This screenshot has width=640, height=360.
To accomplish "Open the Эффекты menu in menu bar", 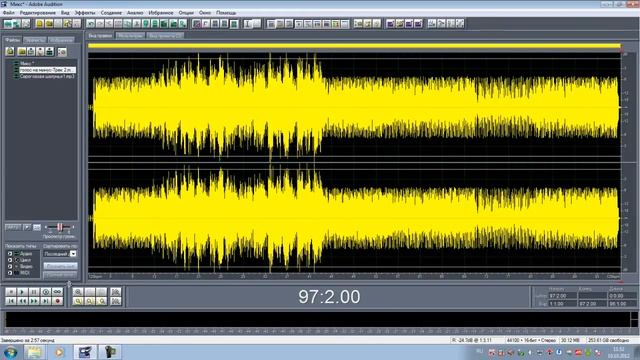I will 84,13.
